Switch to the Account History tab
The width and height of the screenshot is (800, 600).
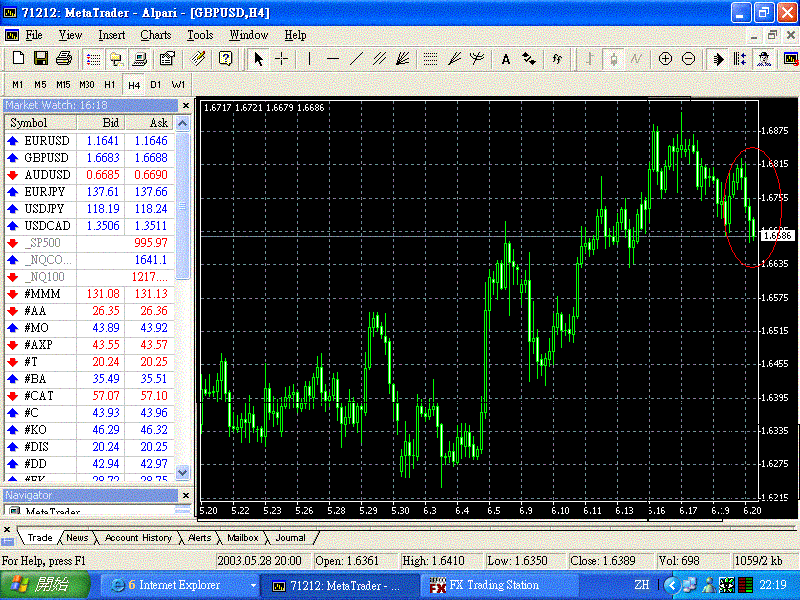click(138, 538)
